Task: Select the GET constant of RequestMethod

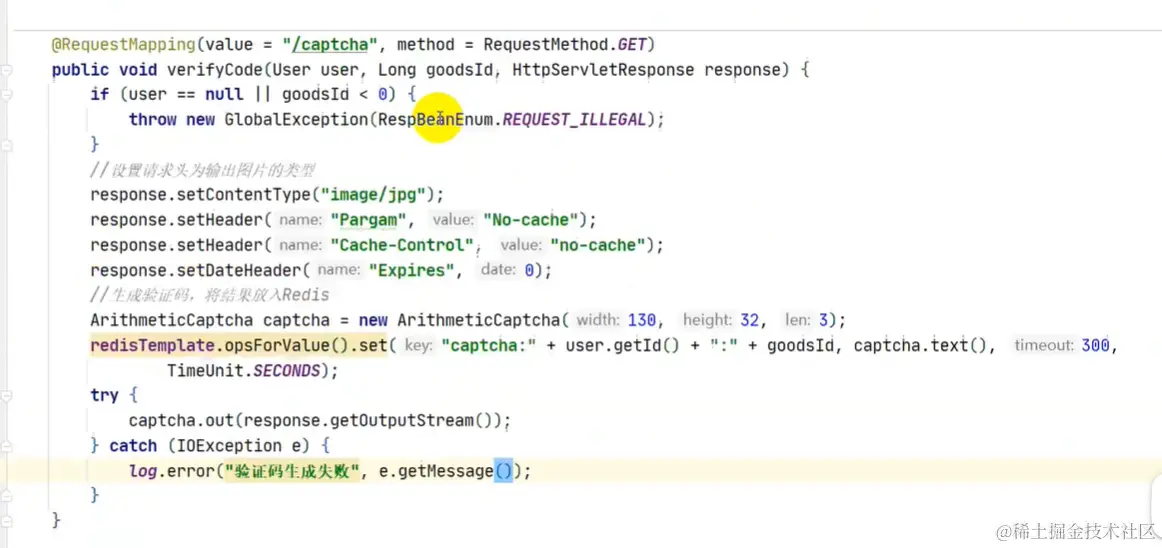Action: pos(633,44)
